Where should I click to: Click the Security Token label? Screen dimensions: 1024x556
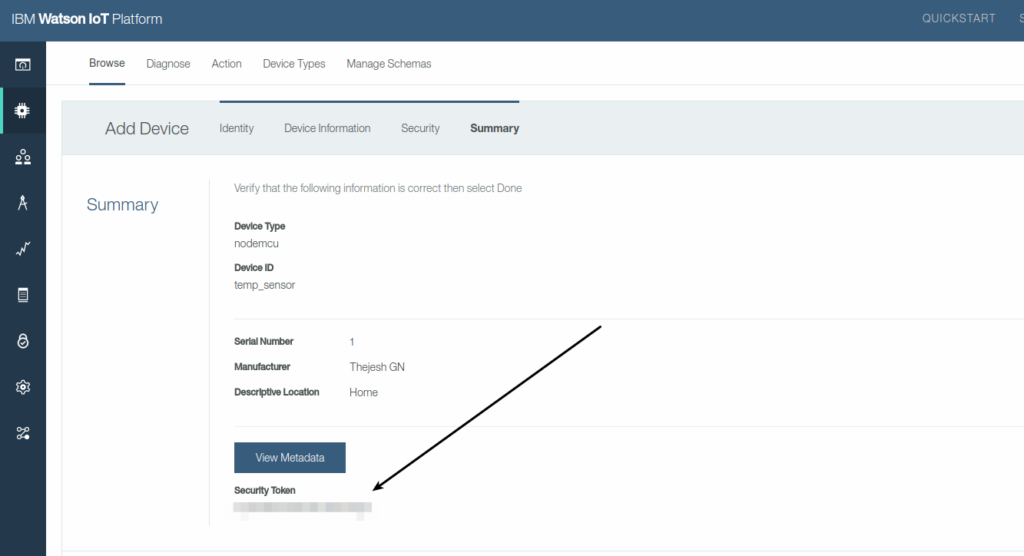tap(264, 490)
